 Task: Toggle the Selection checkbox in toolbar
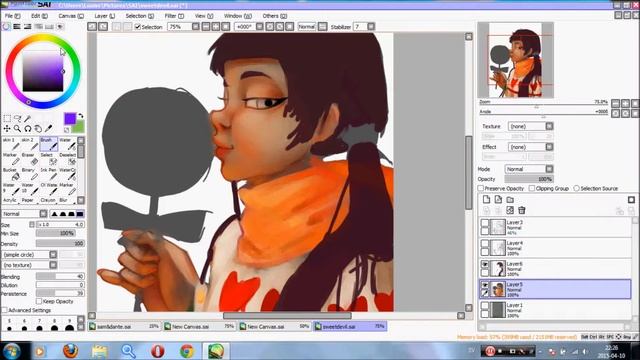pyautogui.click(x=138, y=27)
